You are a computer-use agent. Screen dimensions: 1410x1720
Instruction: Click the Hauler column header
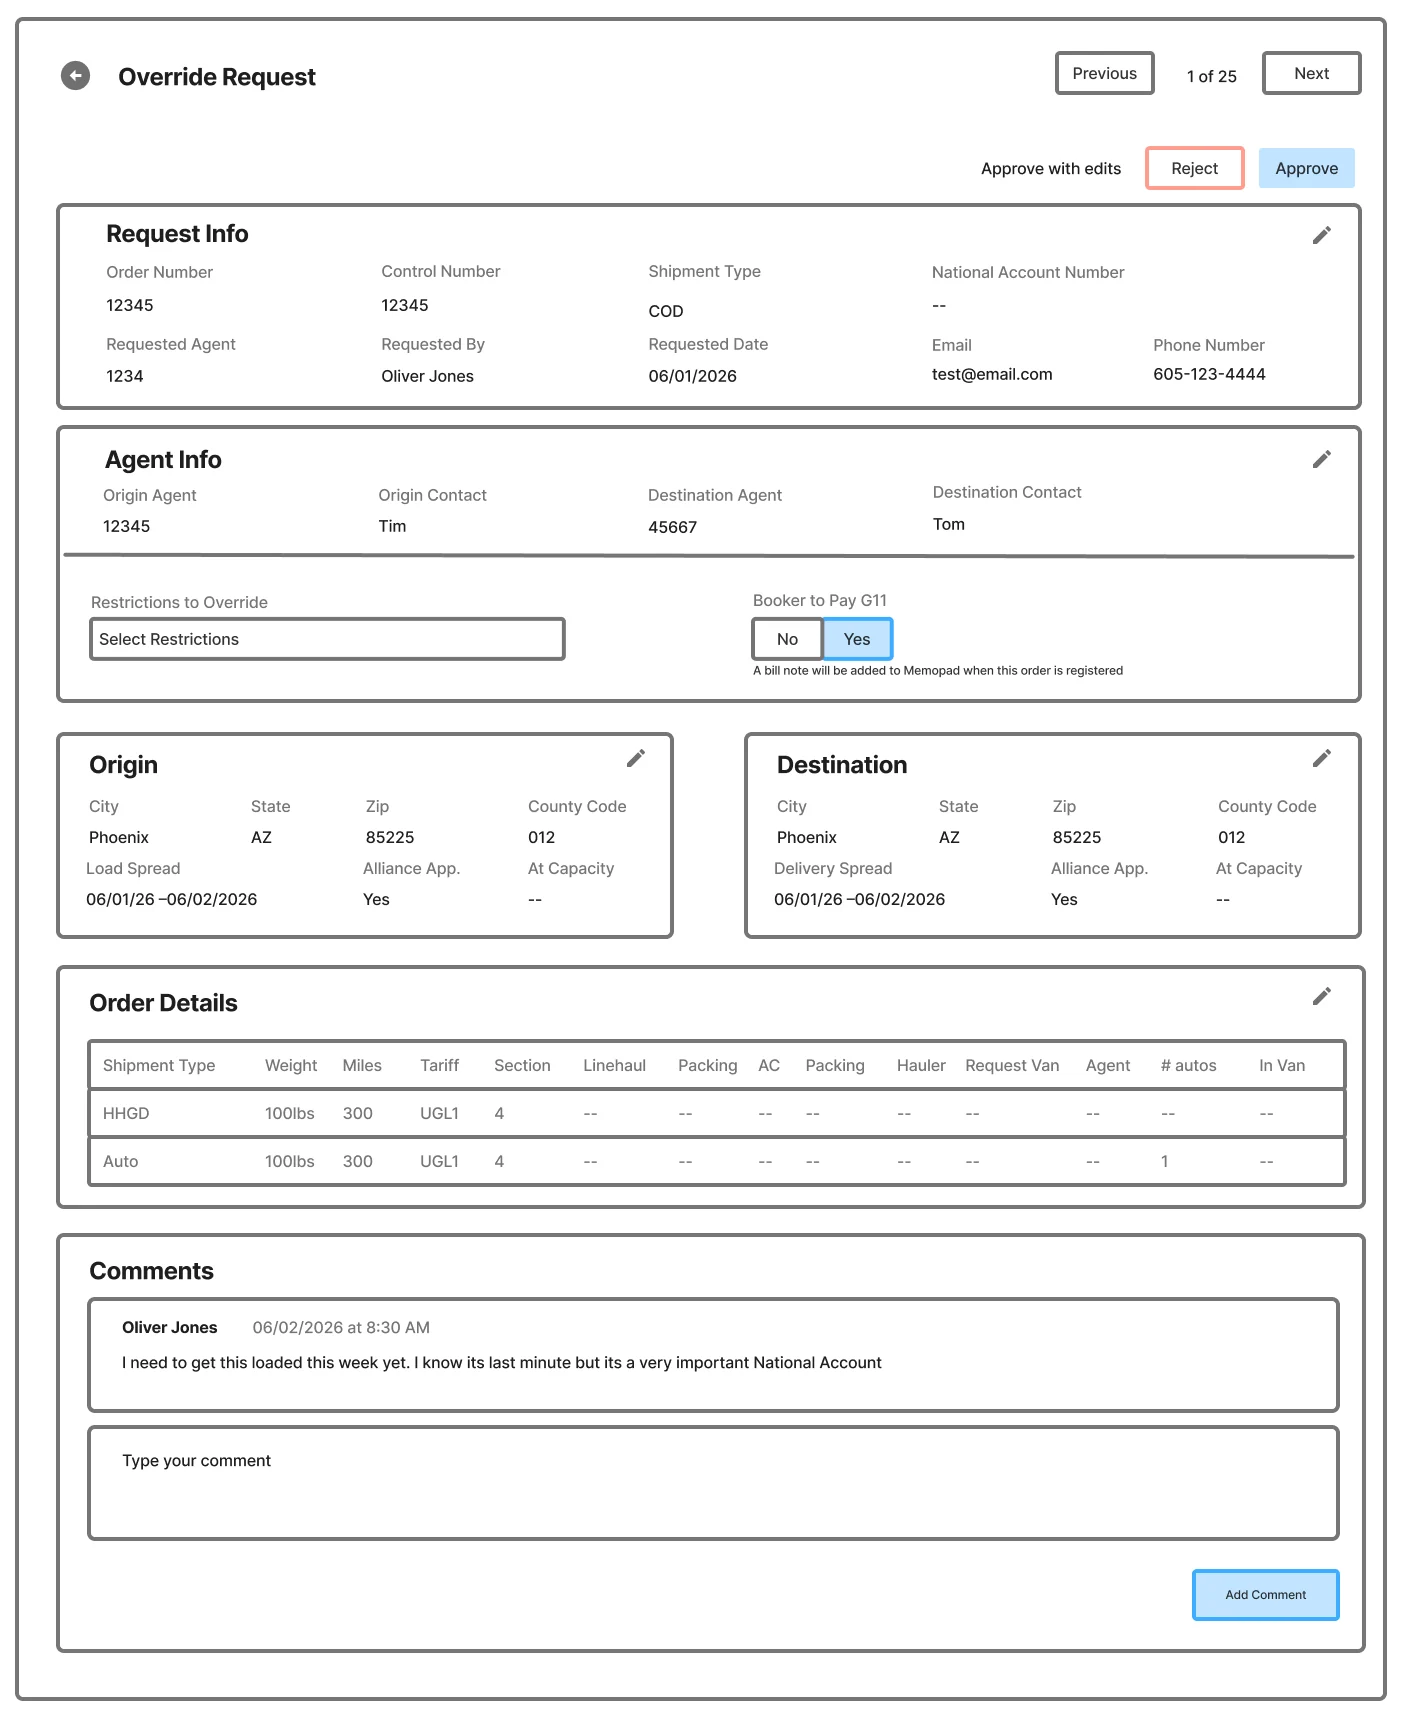[x=921, y=1065]
